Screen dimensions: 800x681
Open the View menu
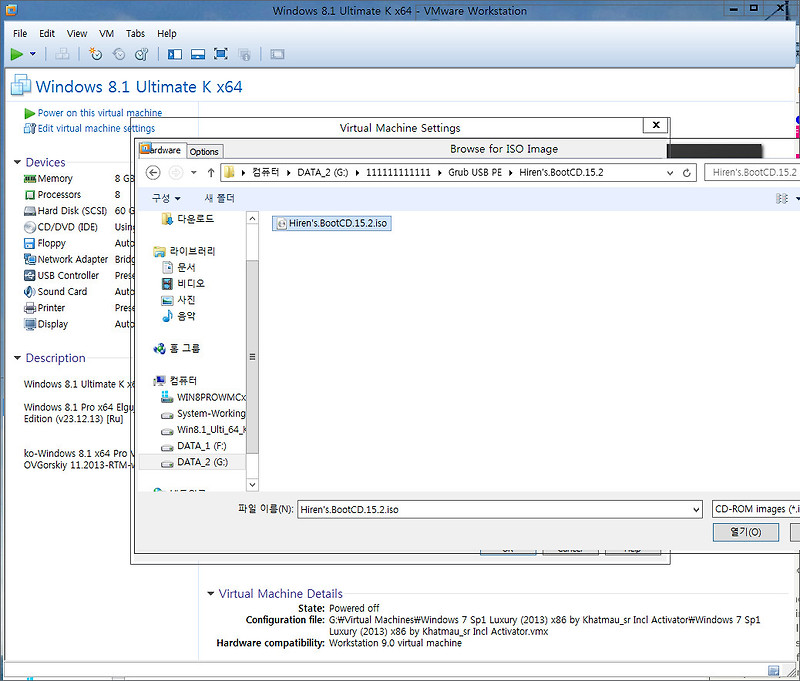pos(77,34)
